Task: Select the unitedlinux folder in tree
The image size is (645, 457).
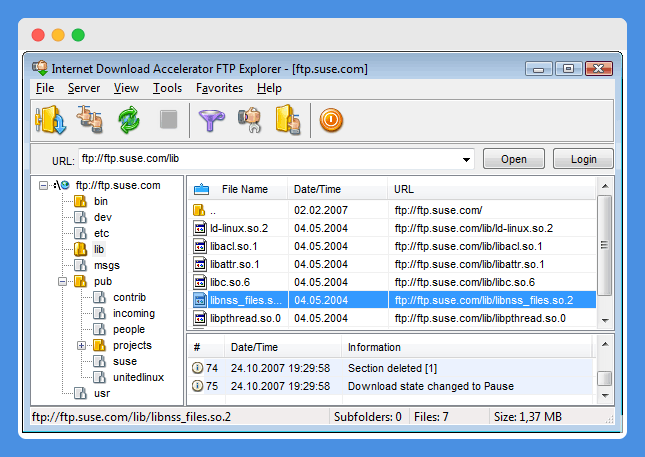Action: click(x=138, y=377)
